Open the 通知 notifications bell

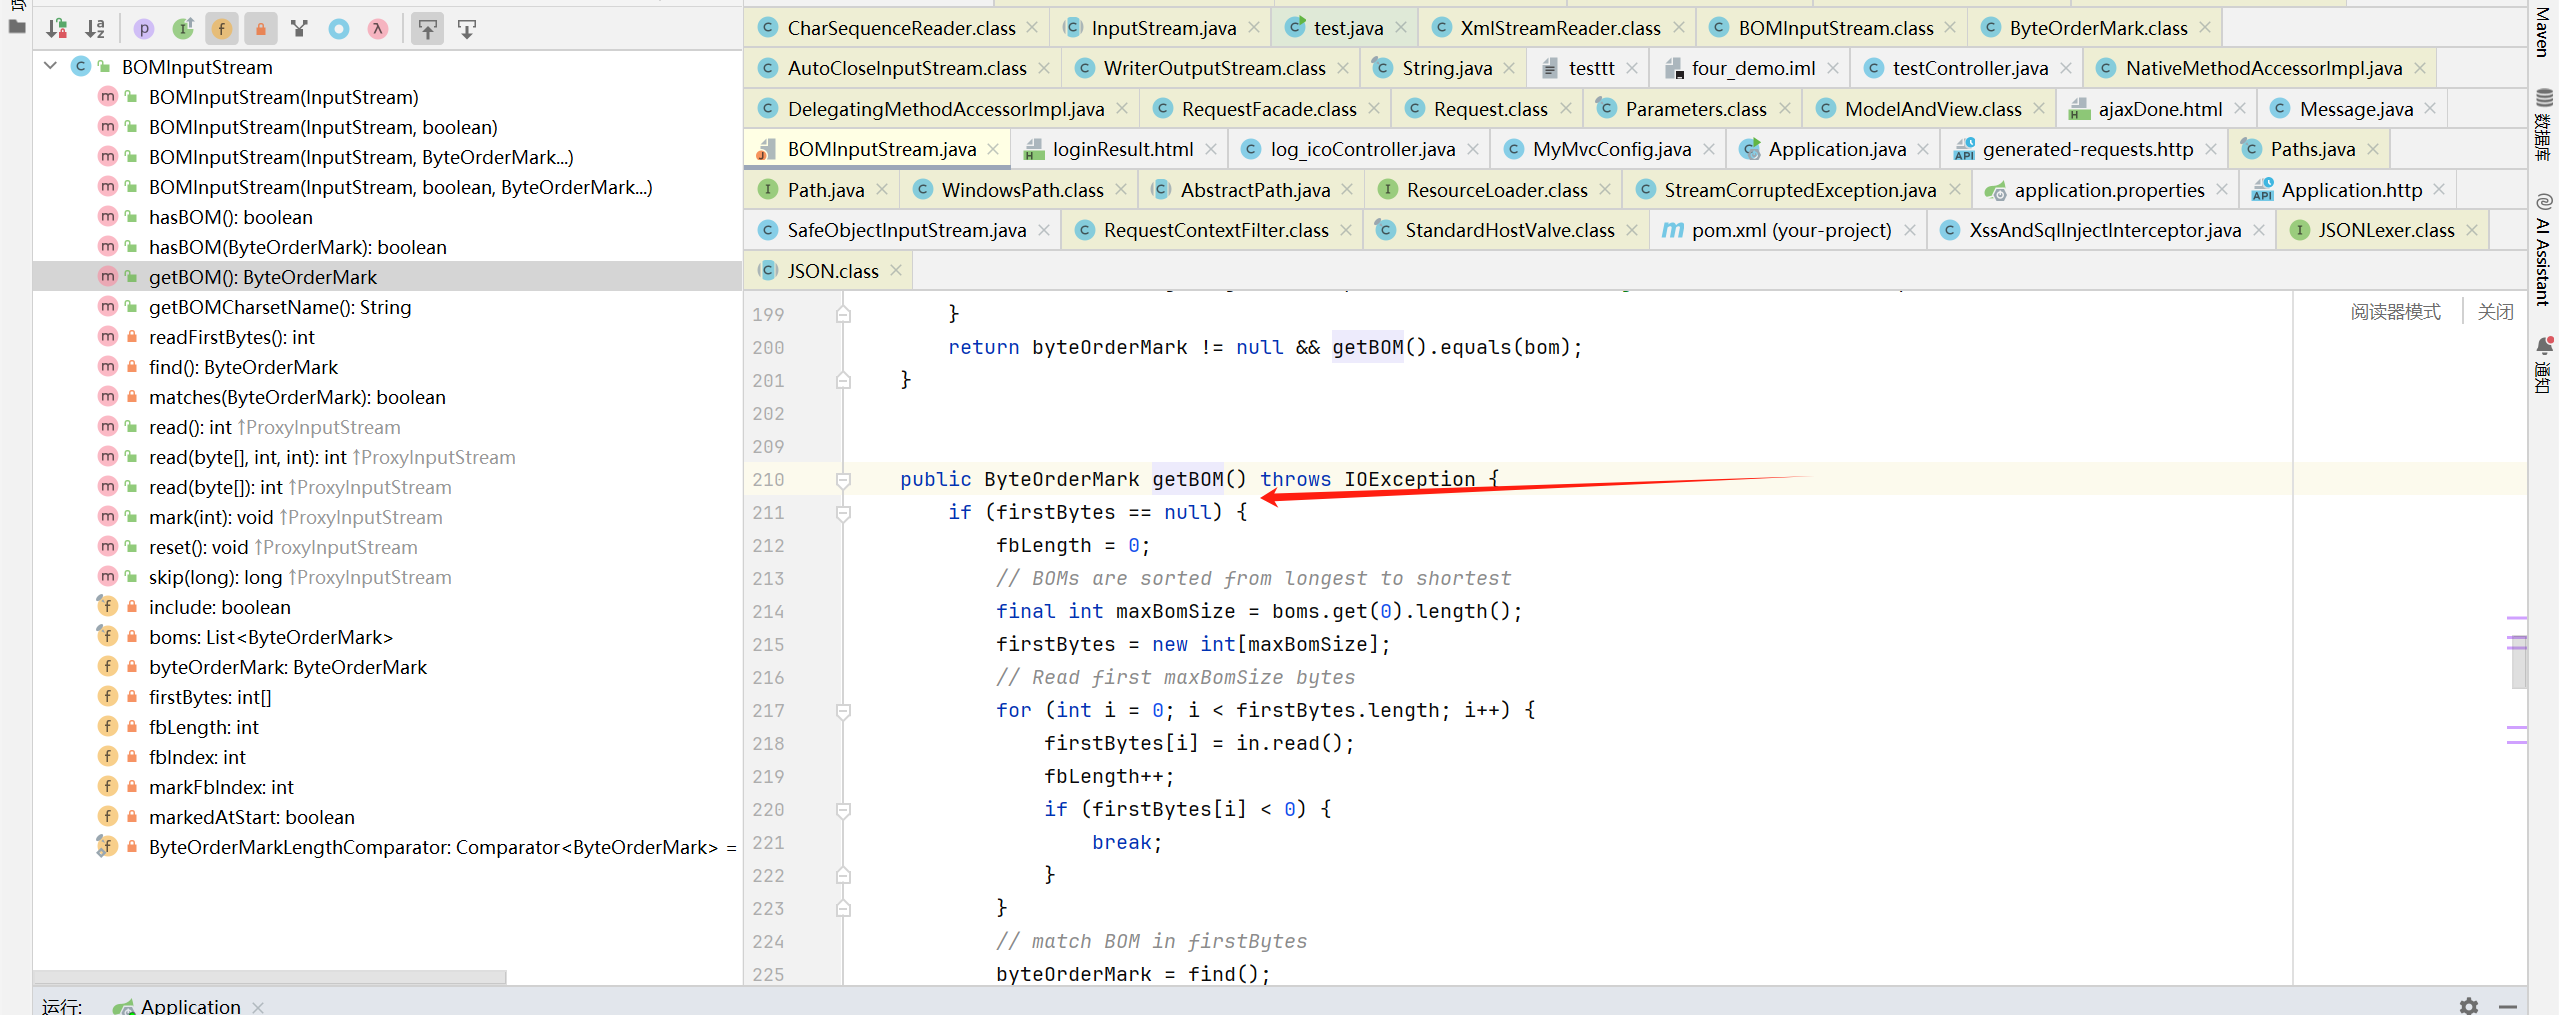click(2543, 365)
